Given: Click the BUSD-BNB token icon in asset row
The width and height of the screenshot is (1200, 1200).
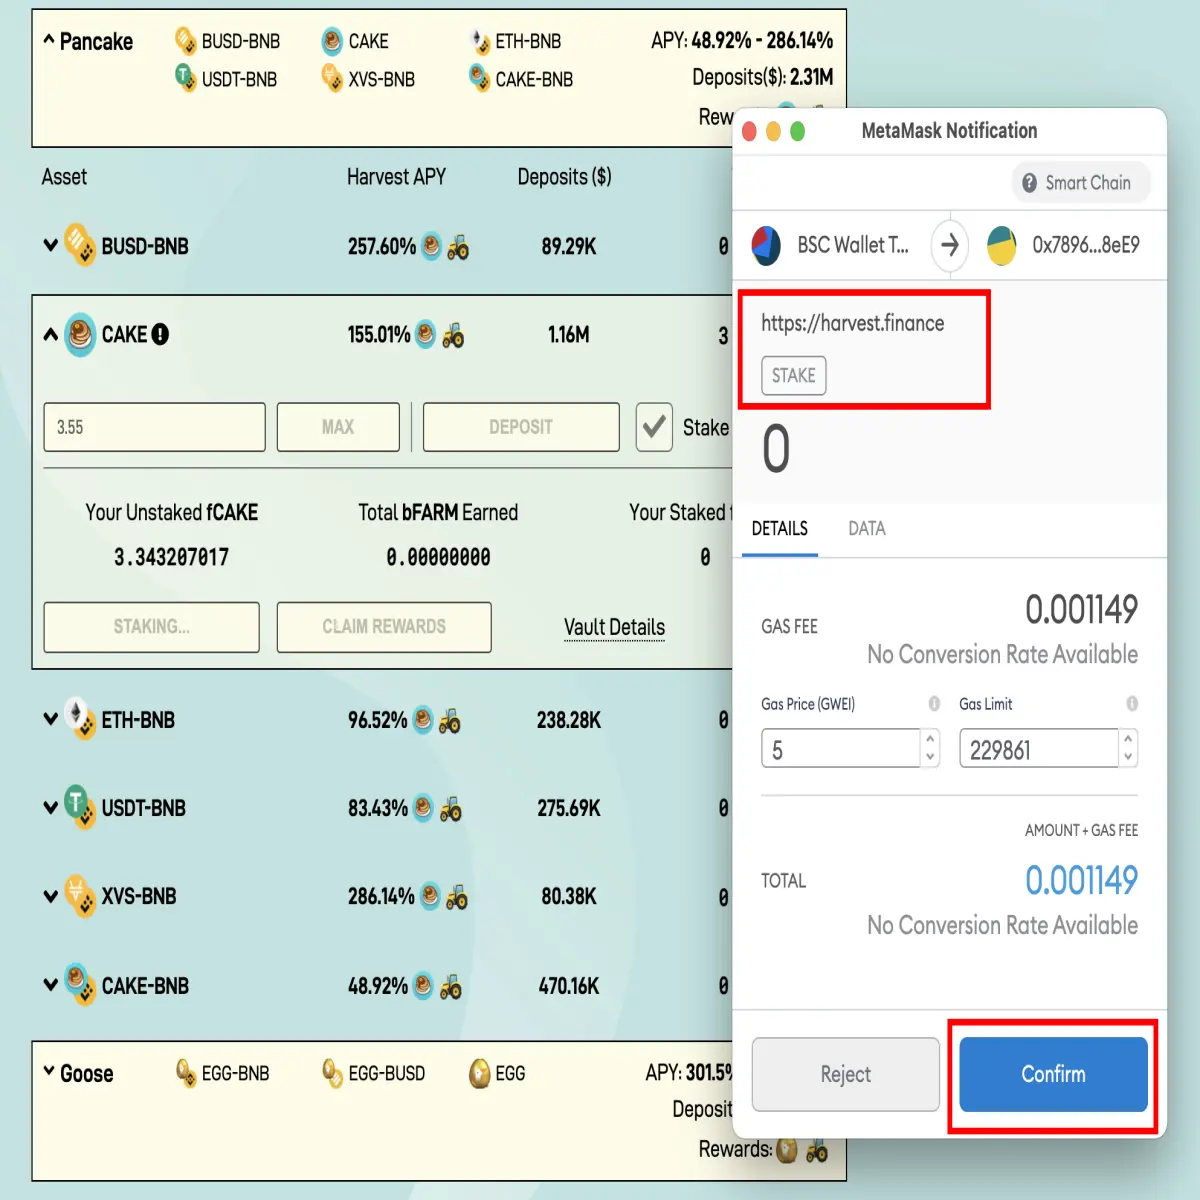Looking at the screenshot, I should coord(80,245).
